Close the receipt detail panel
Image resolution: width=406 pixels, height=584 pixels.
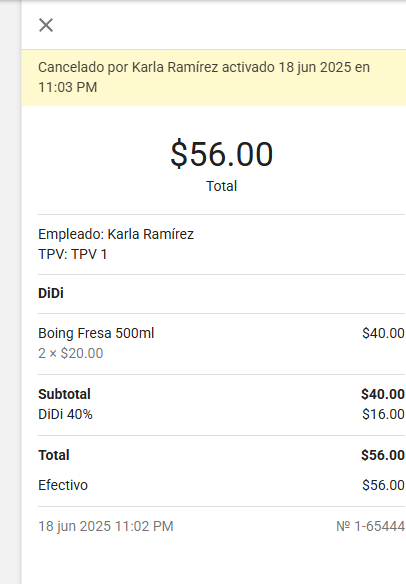coord(46,25)
